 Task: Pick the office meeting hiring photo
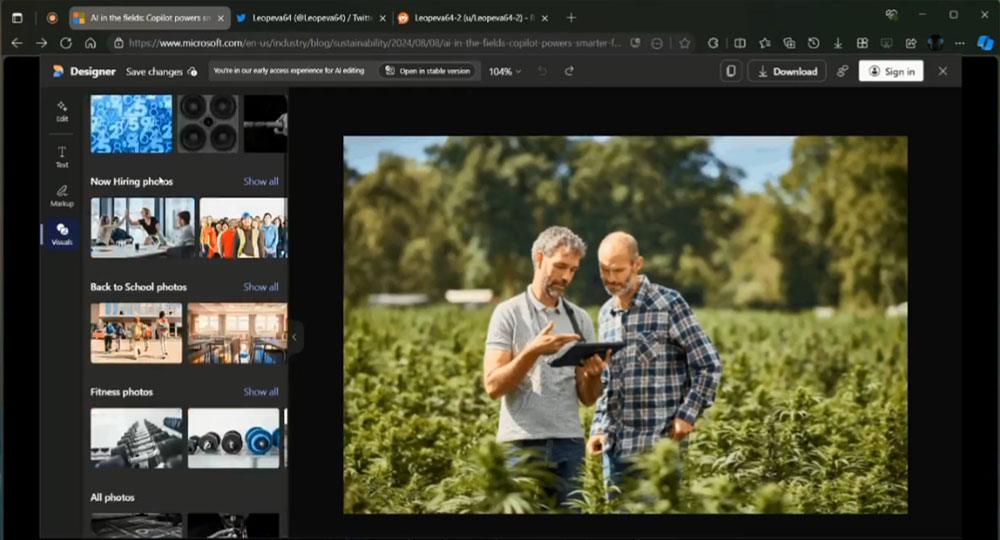(x=142, y=228)
